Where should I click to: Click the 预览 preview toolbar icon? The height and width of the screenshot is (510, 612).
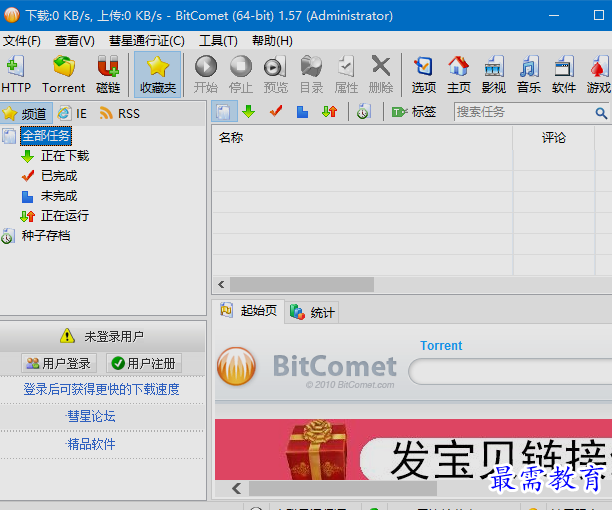tap(276, 75)
